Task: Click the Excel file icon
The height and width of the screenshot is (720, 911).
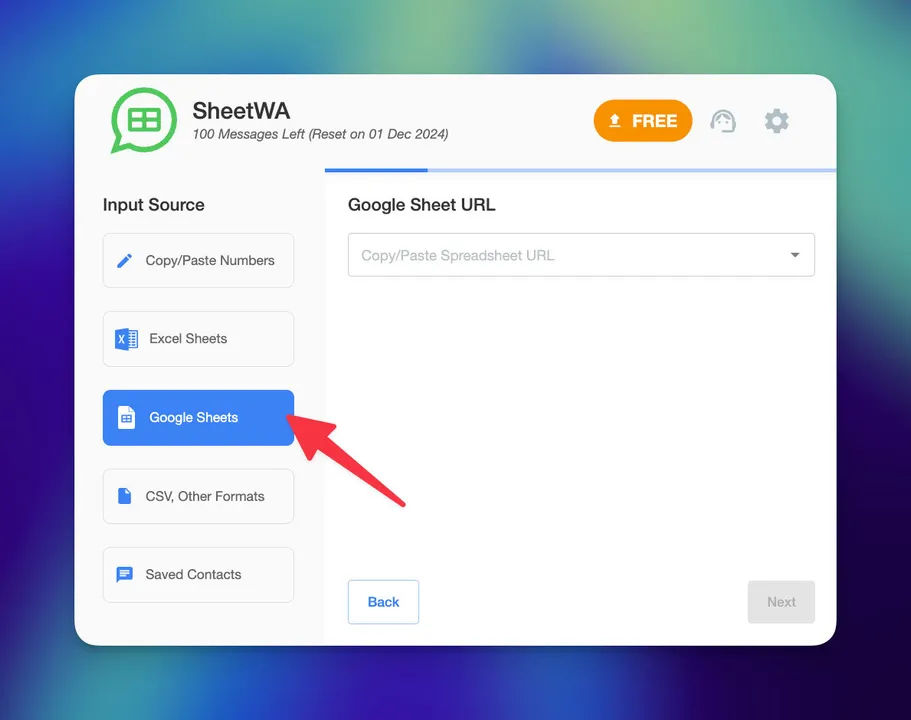Action: pos(126,339)
